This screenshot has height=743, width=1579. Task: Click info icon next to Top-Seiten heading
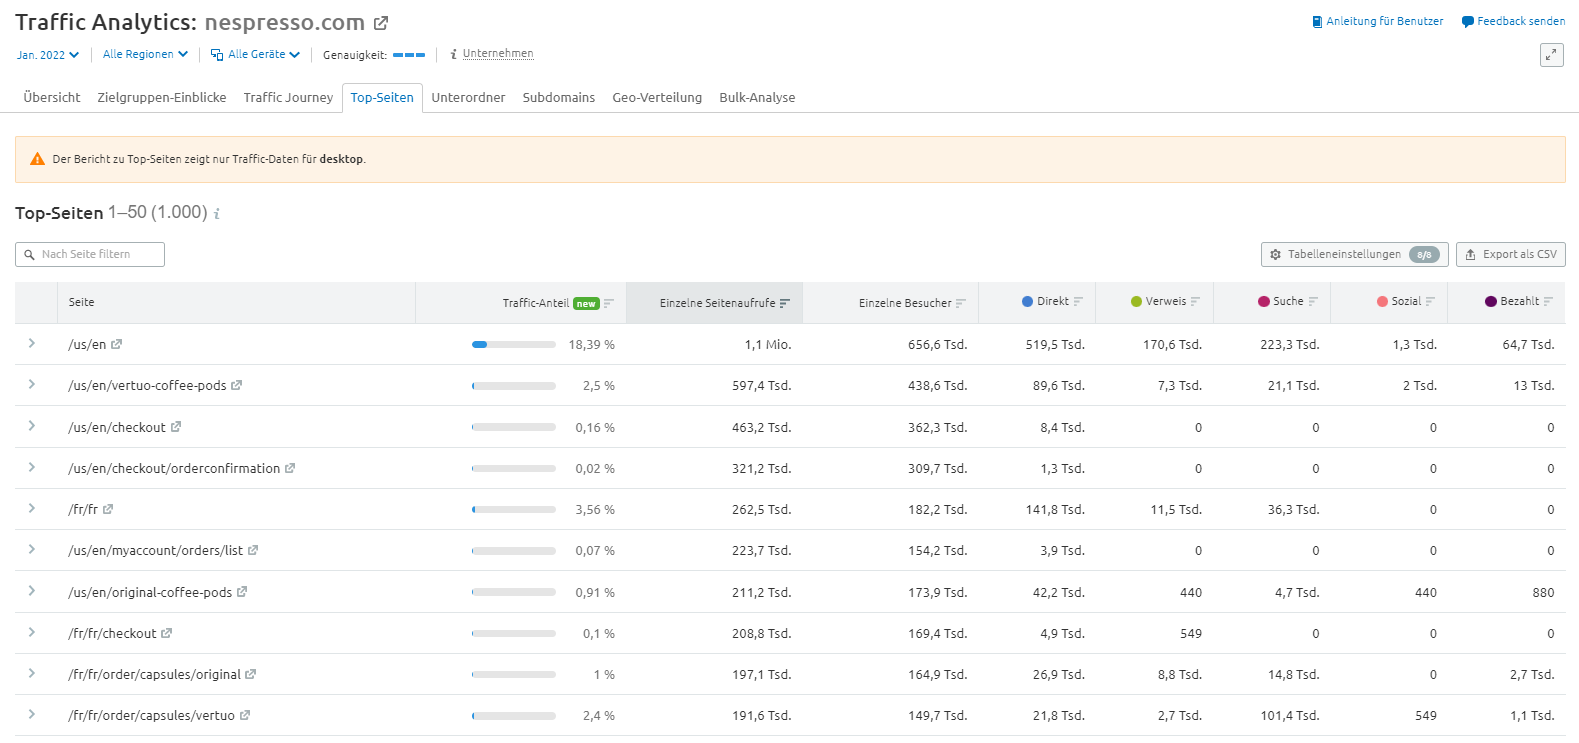[x=217, y=213]
